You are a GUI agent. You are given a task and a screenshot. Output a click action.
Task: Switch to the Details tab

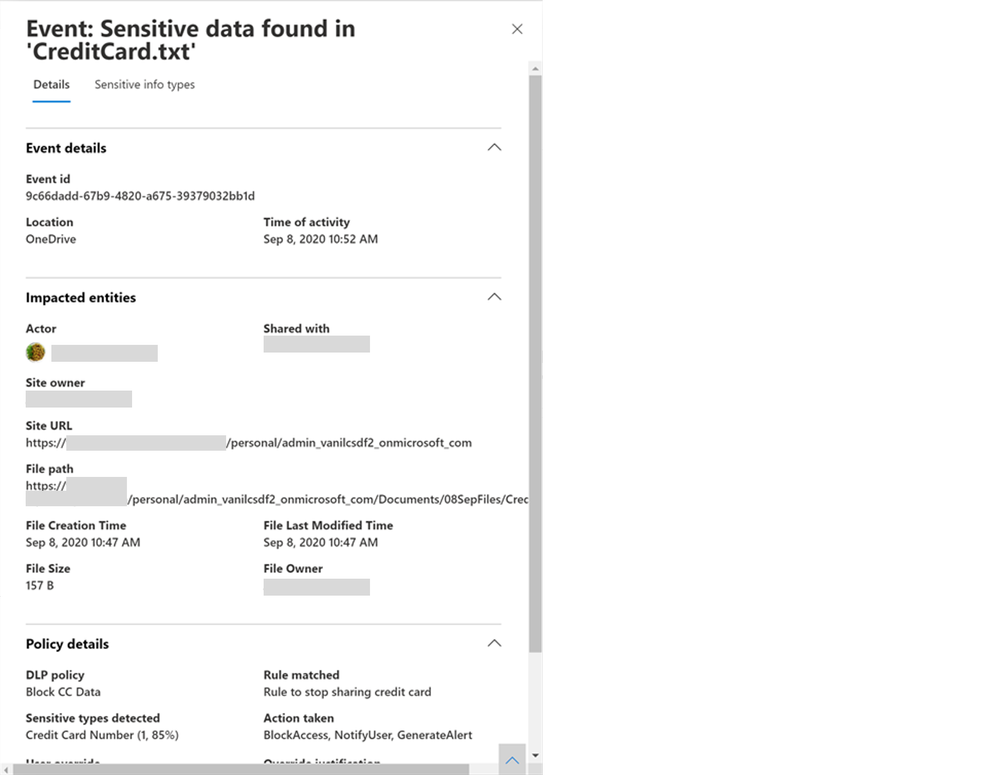[x=51, y=85]
